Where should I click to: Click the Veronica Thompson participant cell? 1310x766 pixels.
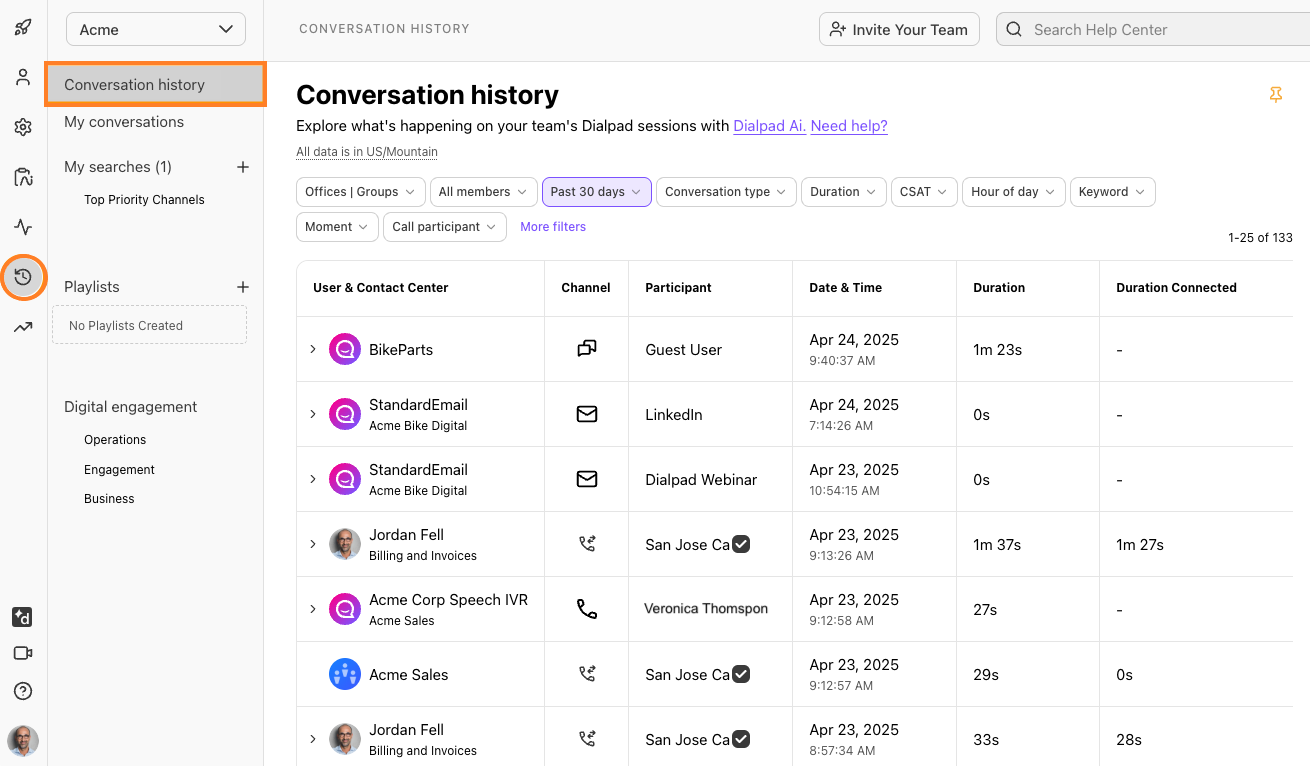click(x=706, y=609)
